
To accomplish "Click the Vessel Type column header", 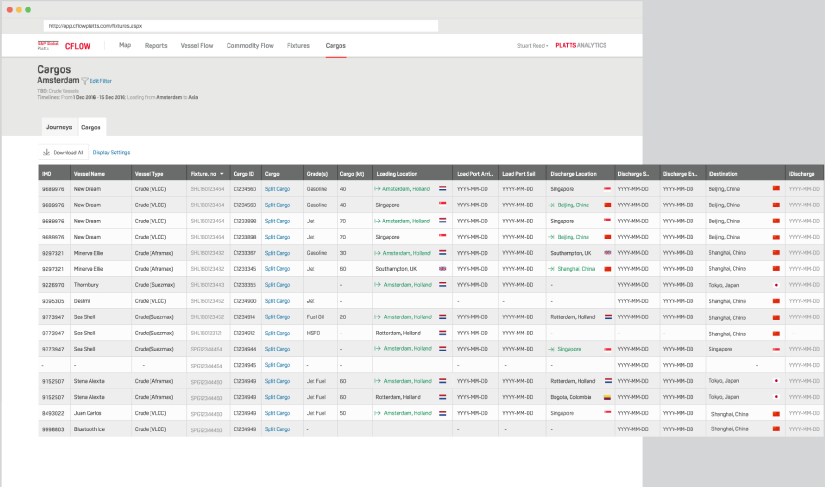I will point(159,174).
